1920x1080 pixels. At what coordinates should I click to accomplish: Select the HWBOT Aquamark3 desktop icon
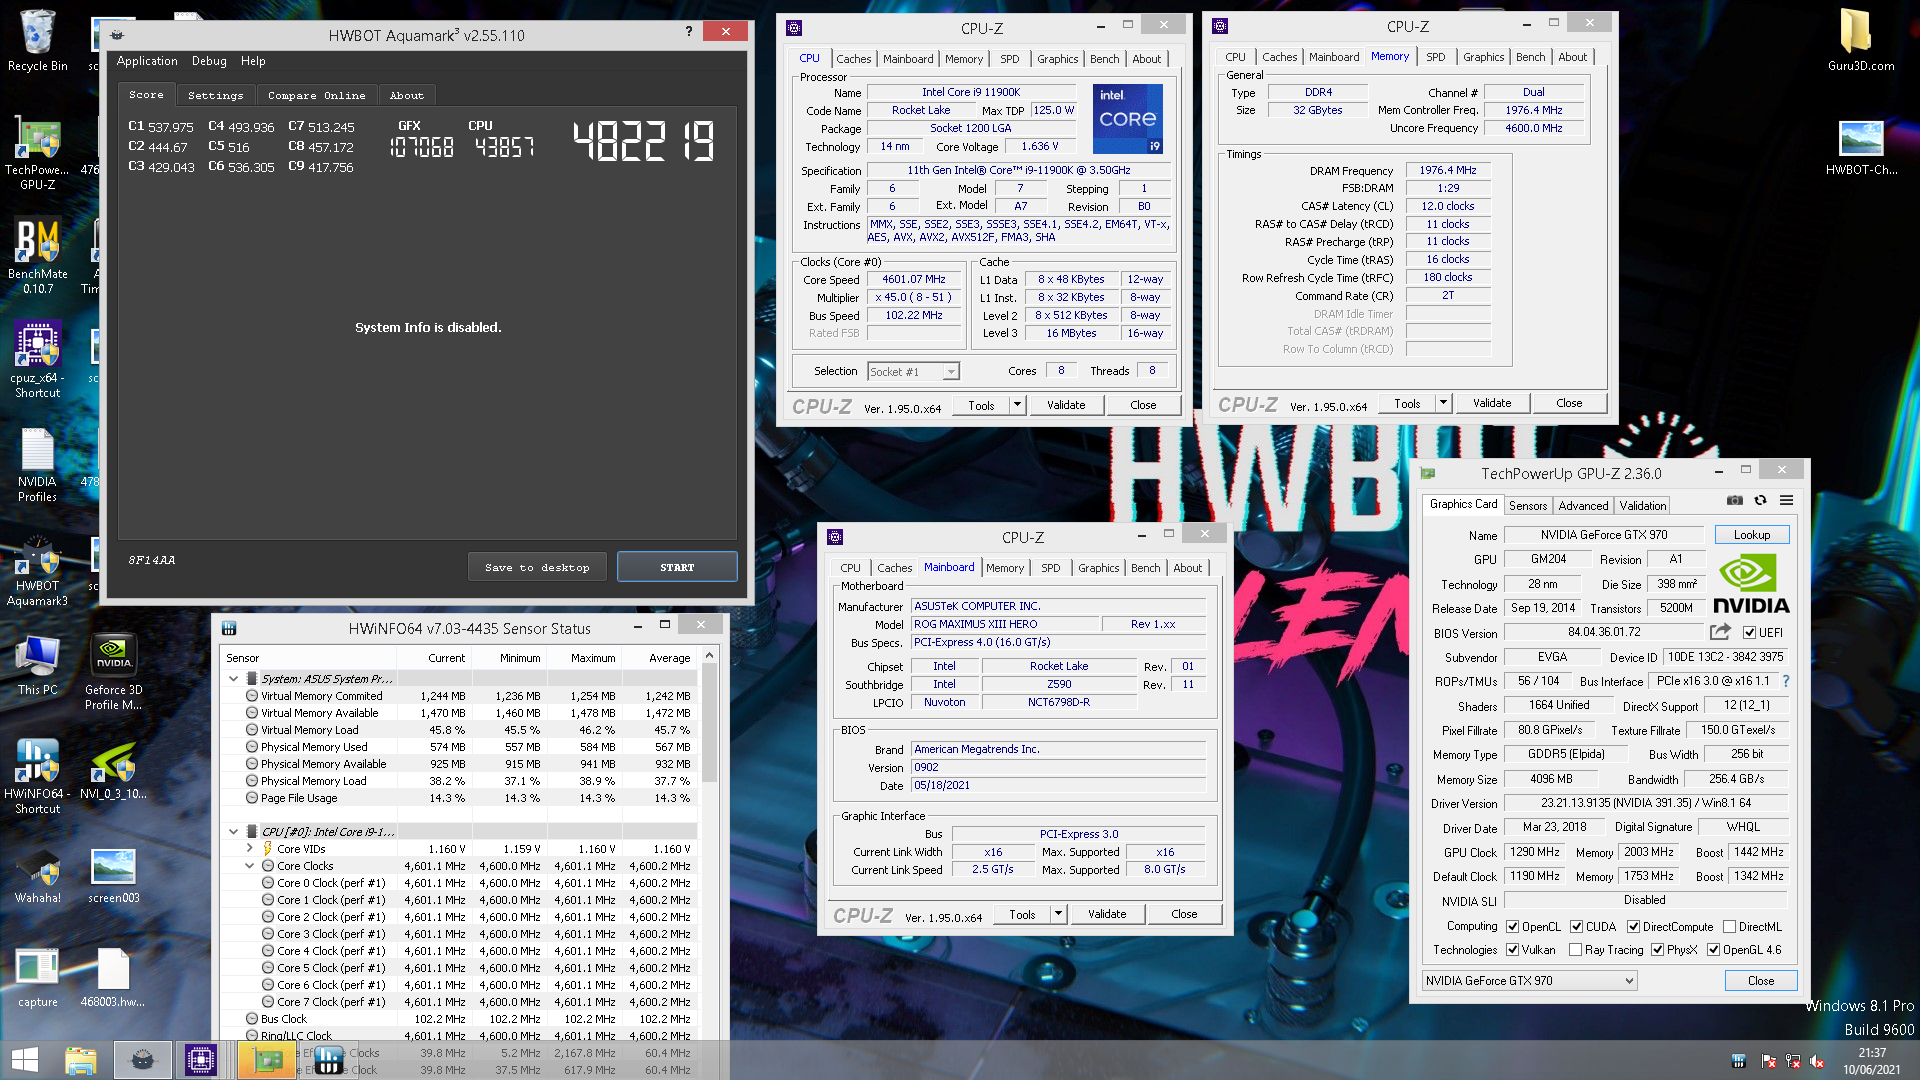pos(38,570)
